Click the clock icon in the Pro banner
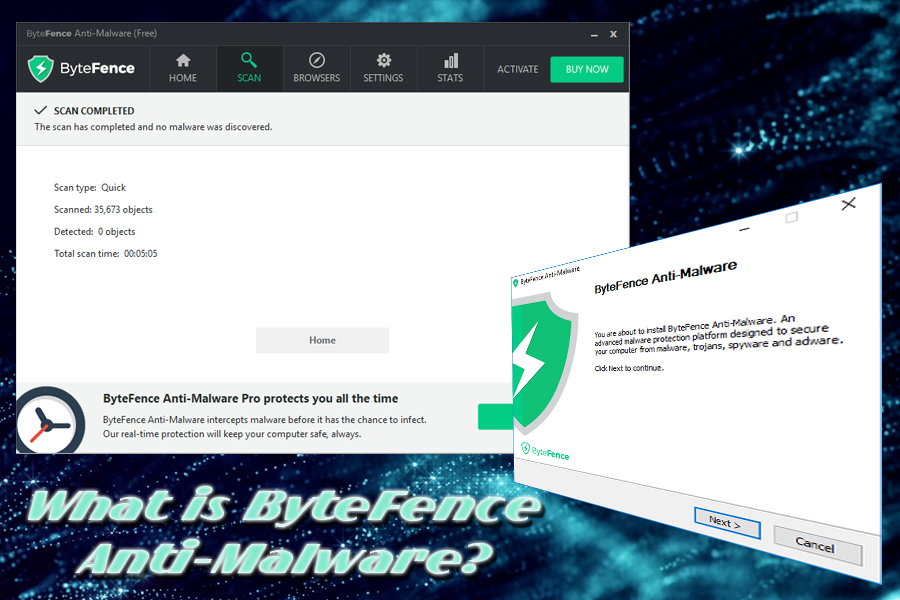Image resolution: width=900 pixels, height=600 pixels. [51, 421]
